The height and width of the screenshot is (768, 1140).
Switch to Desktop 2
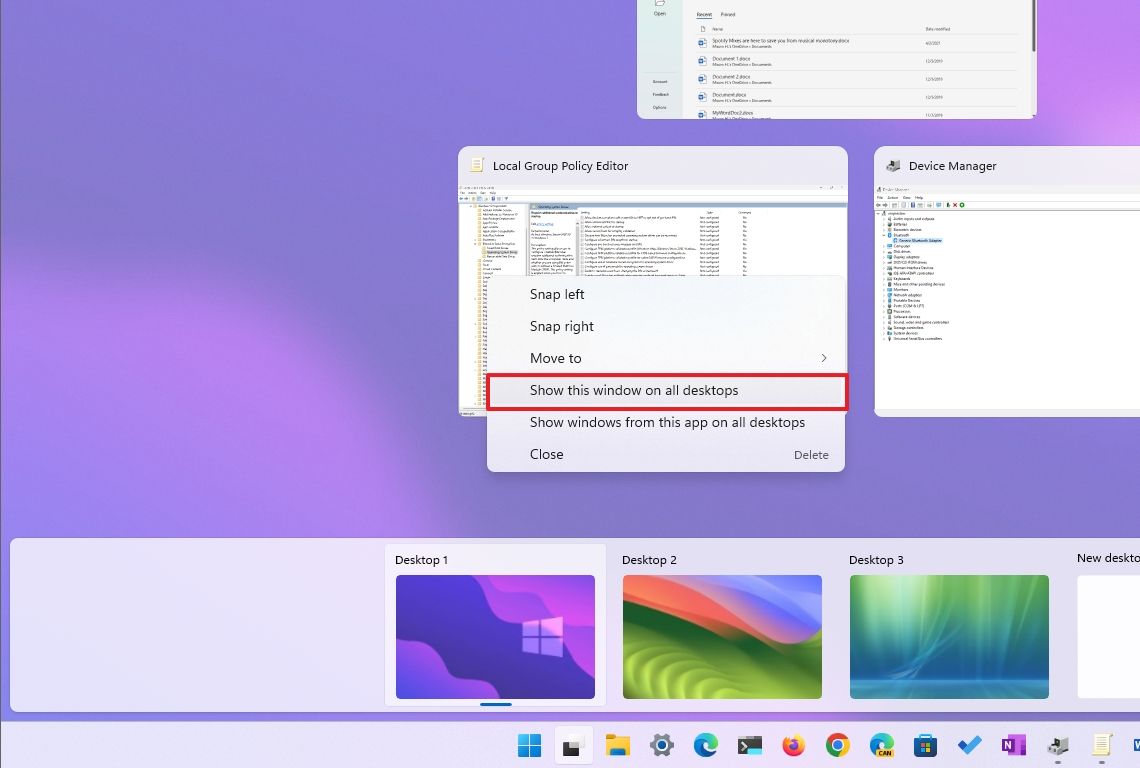click(x=722, y=636)
